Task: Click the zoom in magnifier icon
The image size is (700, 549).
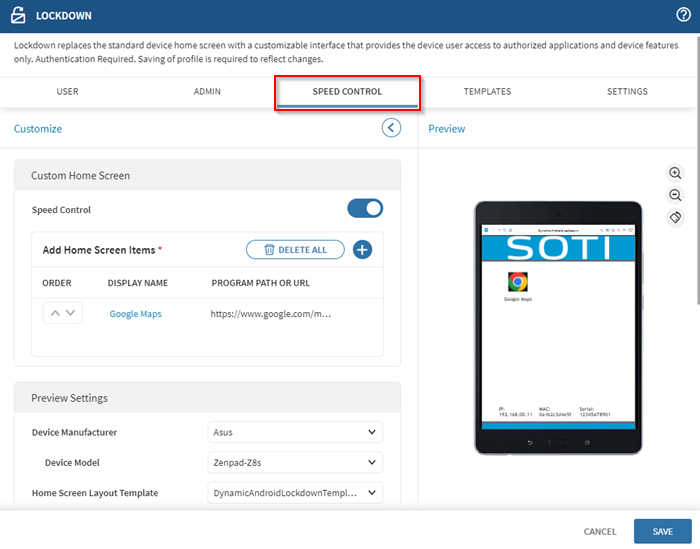Action: 675,173
